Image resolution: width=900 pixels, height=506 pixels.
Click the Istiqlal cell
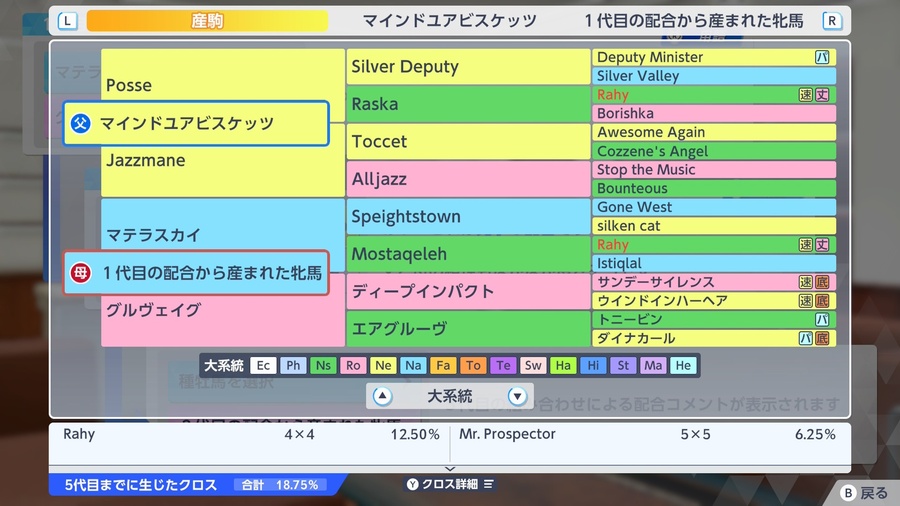[714, 263]
